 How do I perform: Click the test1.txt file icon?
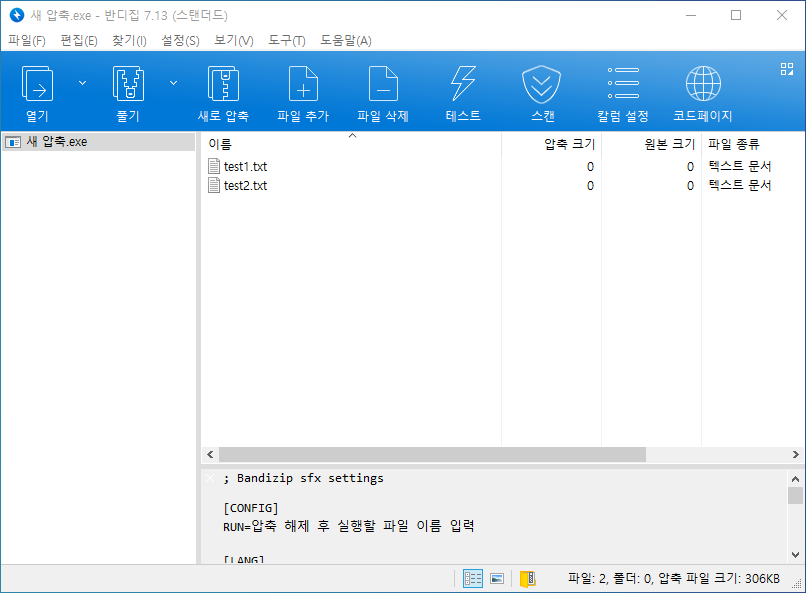[214, 166]
